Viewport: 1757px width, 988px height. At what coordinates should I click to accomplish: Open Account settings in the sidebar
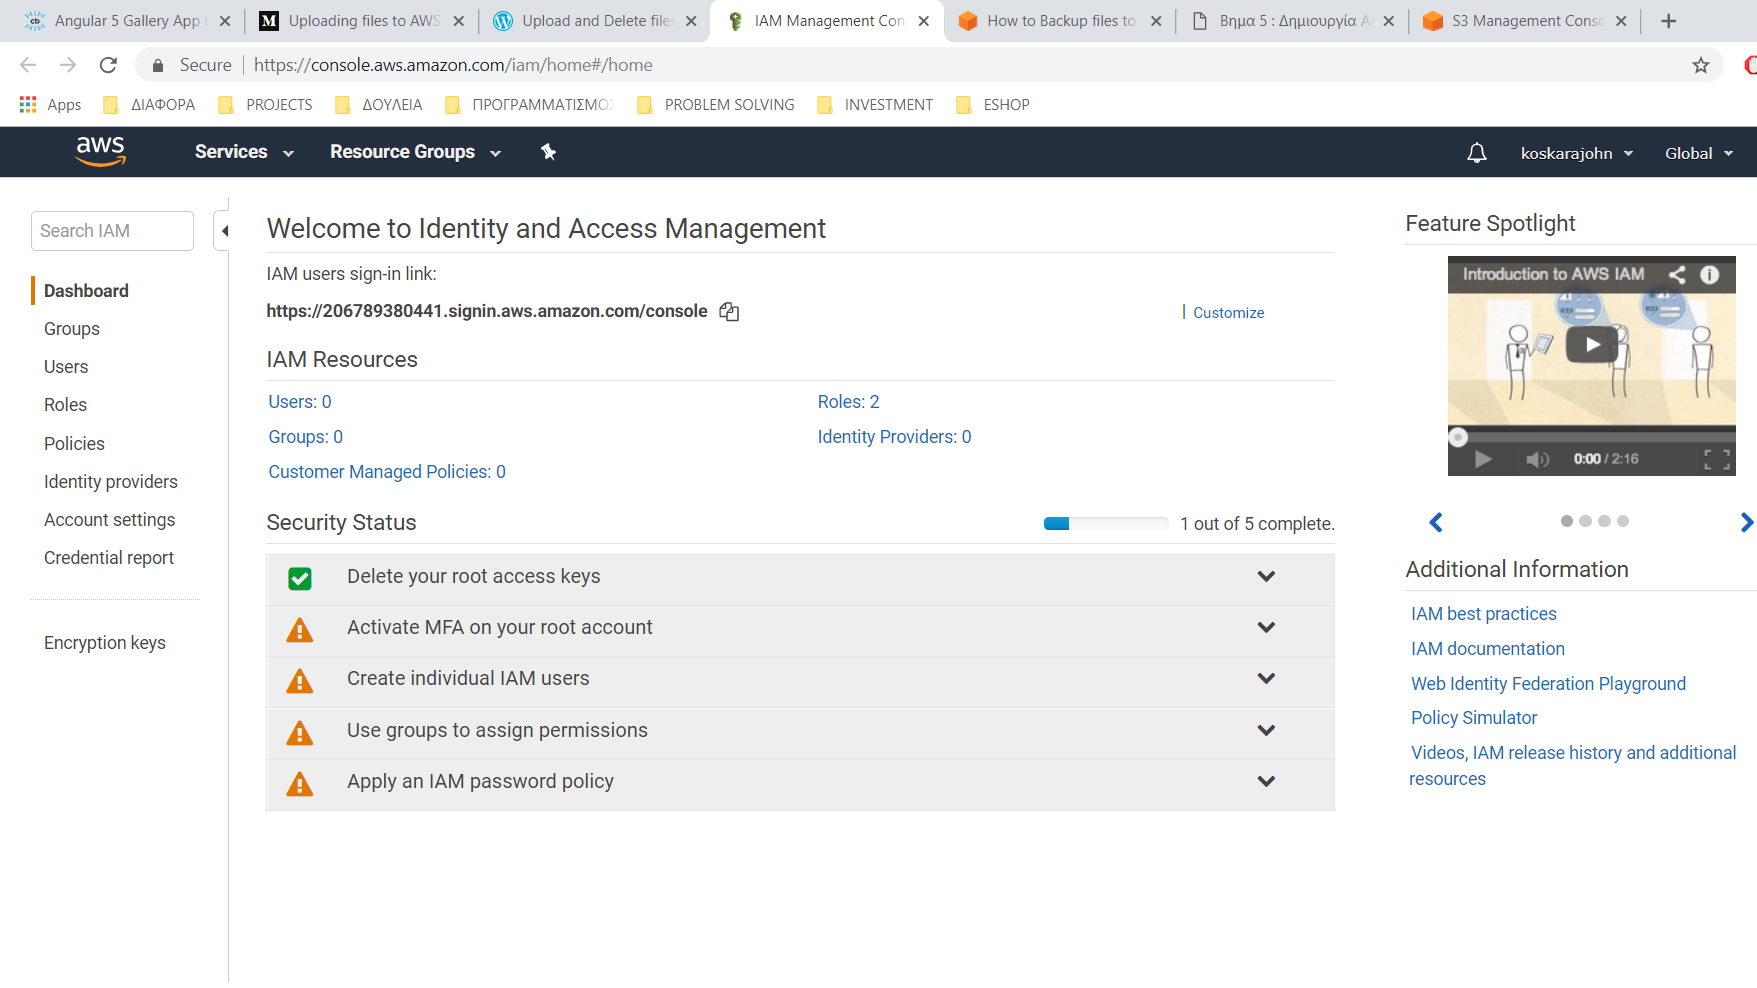click(110, 520)
